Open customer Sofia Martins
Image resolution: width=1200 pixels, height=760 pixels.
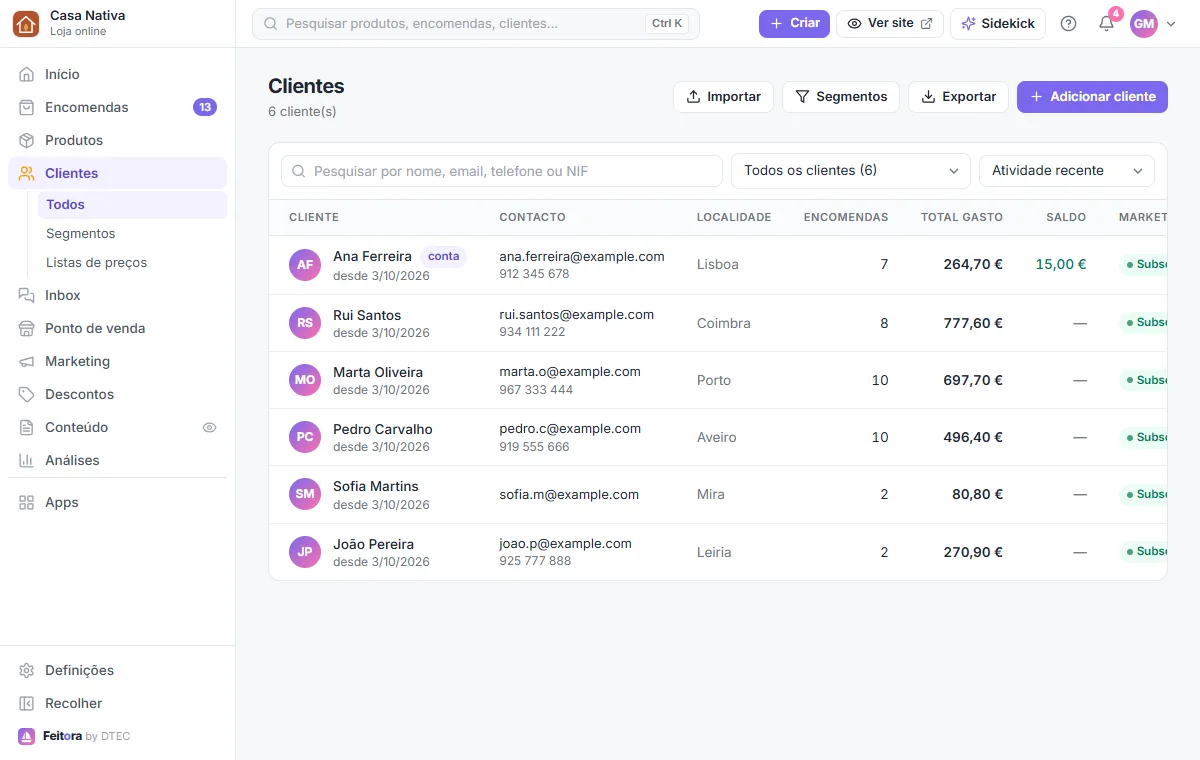coord(376,486)
